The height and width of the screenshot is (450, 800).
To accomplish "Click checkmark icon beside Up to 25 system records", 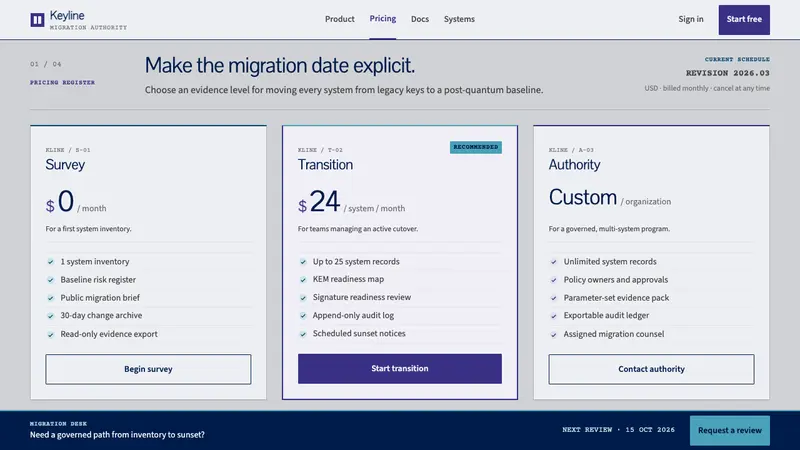I will coord(303,262).
